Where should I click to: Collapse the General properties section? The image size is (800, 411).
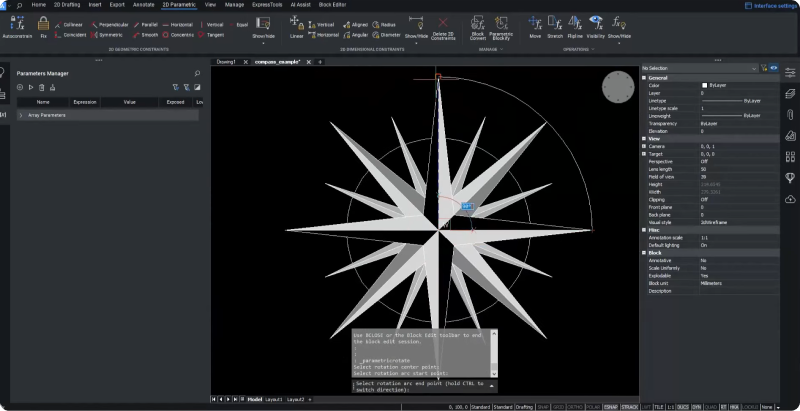645,78
